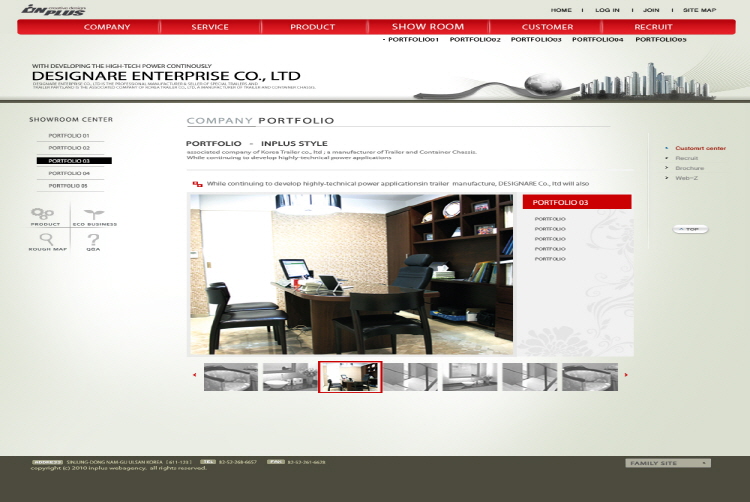Select the washbasin thumbnail

289,377
